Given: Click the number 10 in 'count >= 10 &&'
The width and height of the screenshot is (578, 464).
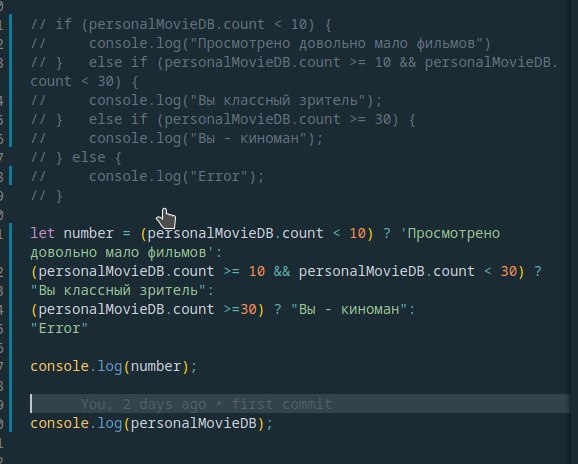Looking at the screenshot, I should [257, 271].
